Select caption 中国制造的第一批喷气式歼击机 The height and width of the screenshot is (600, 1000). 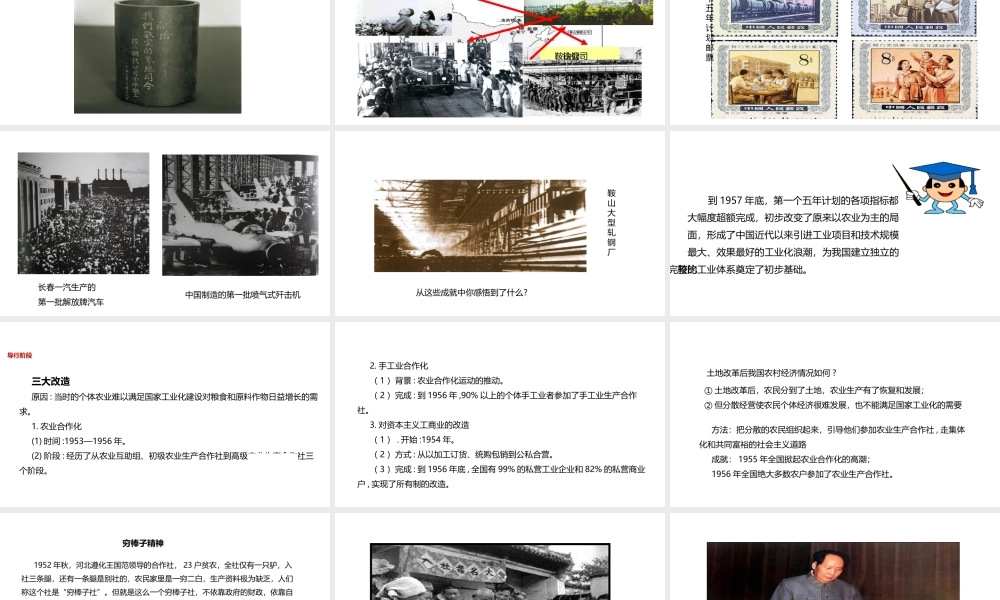click(x=242, y=295)
